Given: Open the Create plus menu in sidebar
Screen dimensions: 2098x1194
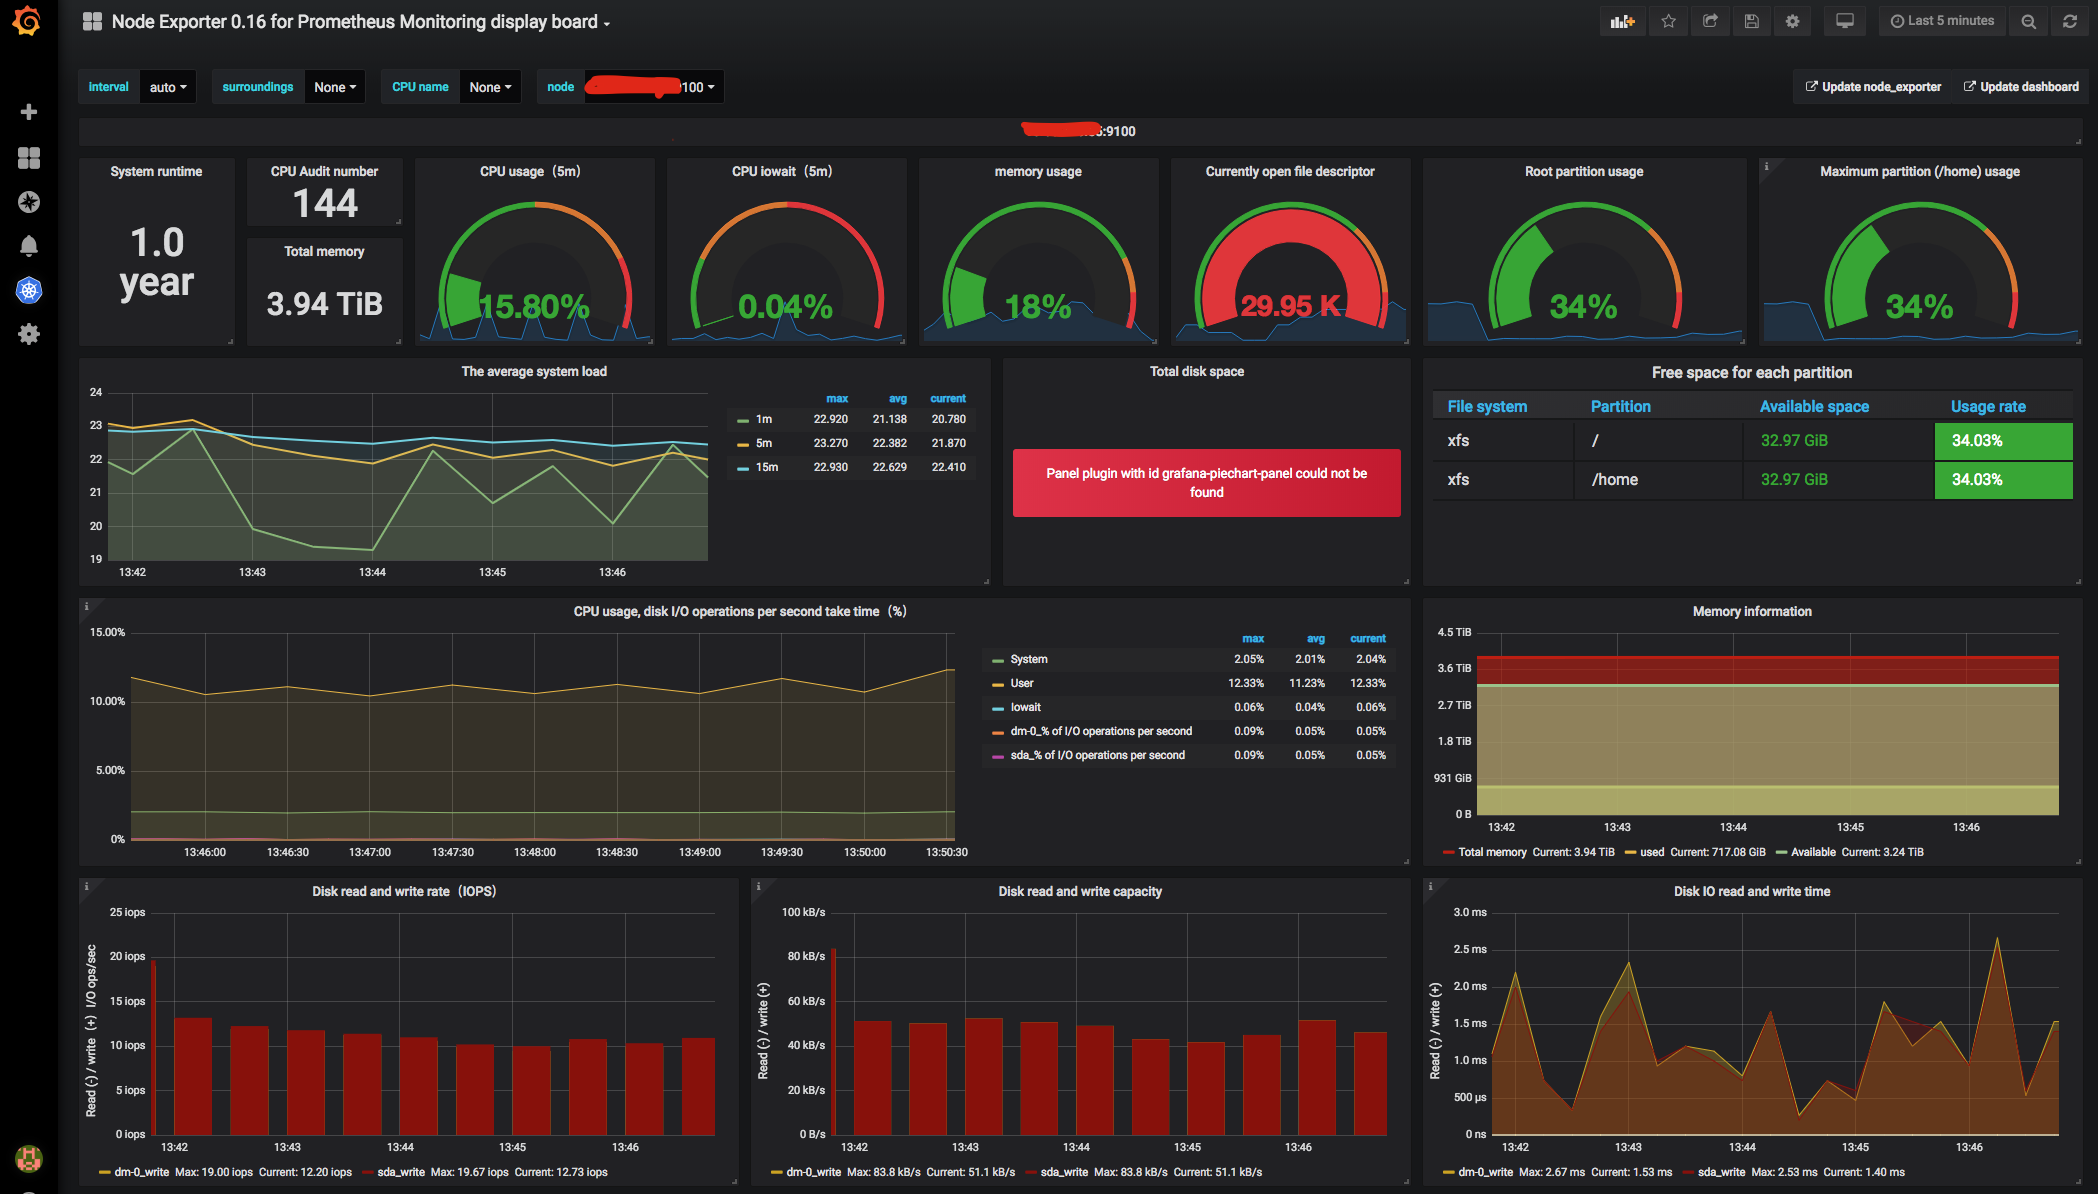Looking at the screenshot, I should (29, 112).
